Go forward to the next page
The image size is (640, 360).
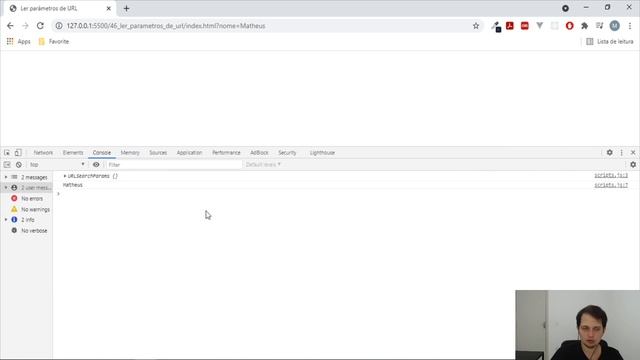tap(25, 26)
